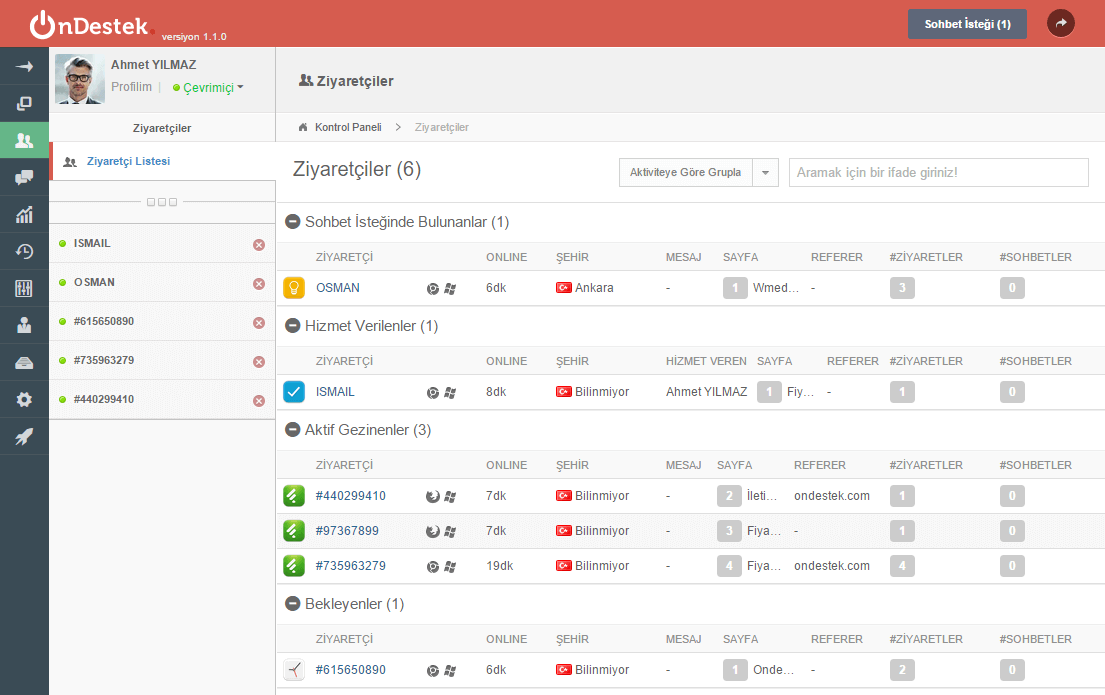Image resolution: width=1105 pixels, height=695 pixels.
Task: Open the sliders control sidebar icon
Action: pyautogui.click(x=24, y=289)
